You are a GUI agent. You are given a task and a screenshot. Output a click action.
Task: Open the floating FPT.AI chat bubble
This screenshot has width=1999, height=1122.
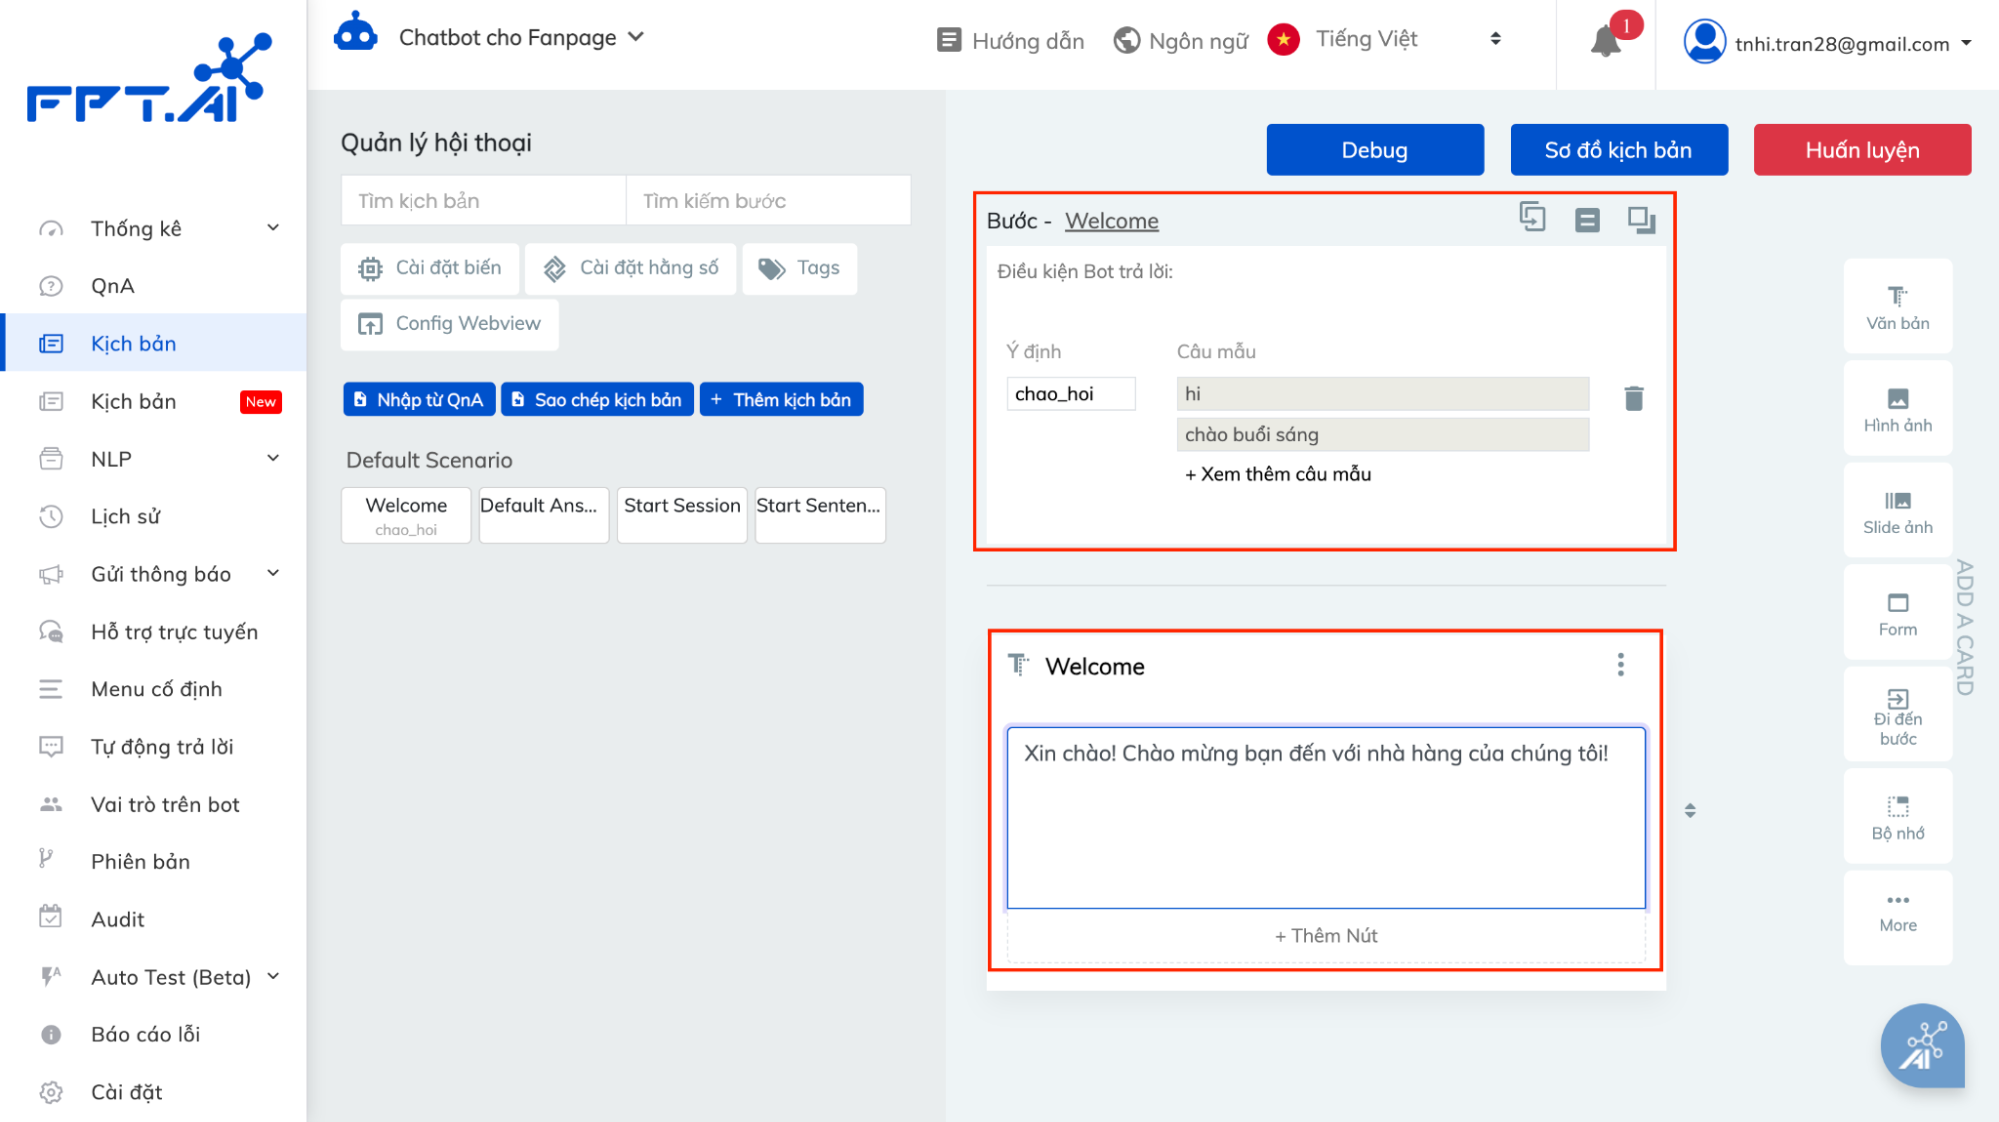1921,1045
